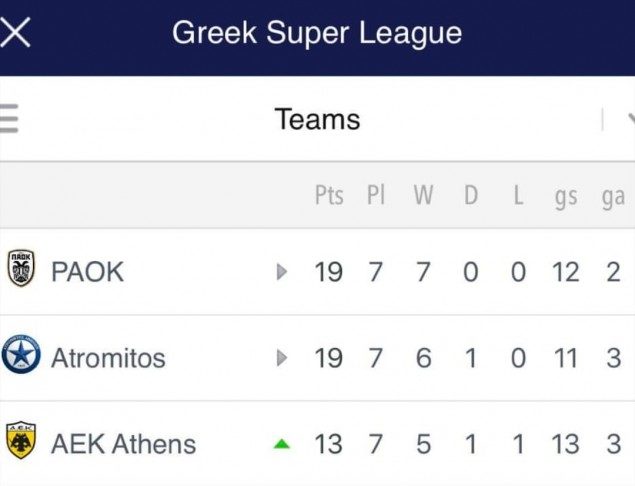Open the Atromitos team name
This screenshot has width=635, height=486.
tap(108, 357)
